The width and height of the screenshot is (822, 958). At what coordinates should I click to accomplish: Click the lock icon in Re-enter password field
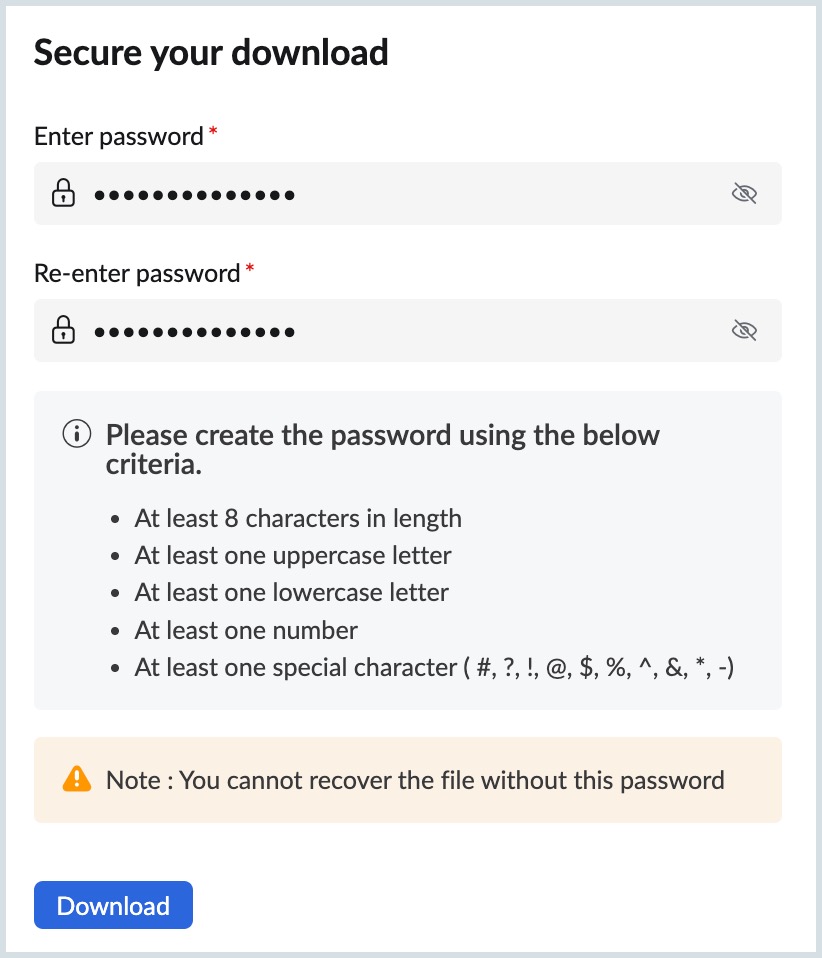pos(64,330)
